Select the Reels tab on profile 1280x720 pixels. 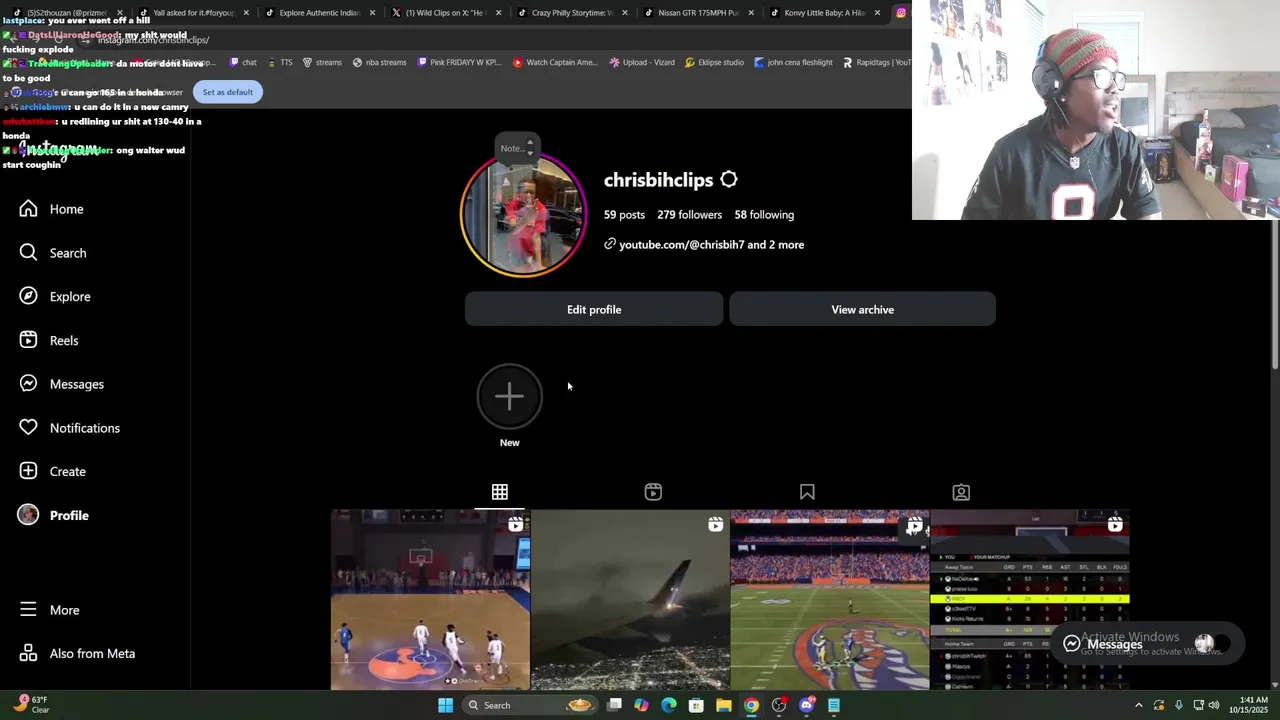coord(653,492)
